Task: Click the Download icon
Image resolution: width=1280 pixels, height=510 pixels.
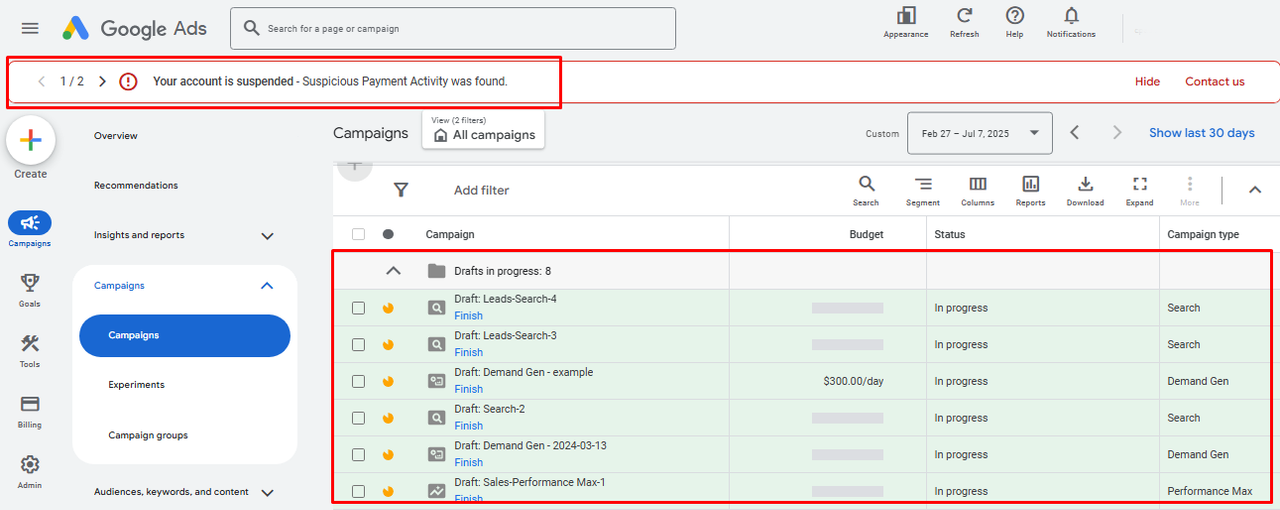Action: tap(1085, 184)
